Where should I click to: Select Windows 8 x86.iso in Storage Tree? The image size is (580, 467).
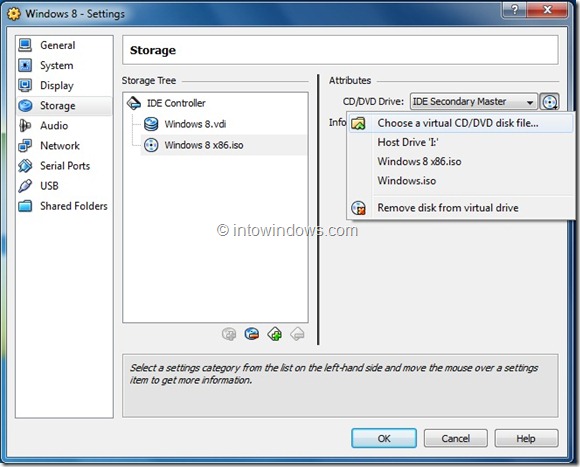(224, 145)
